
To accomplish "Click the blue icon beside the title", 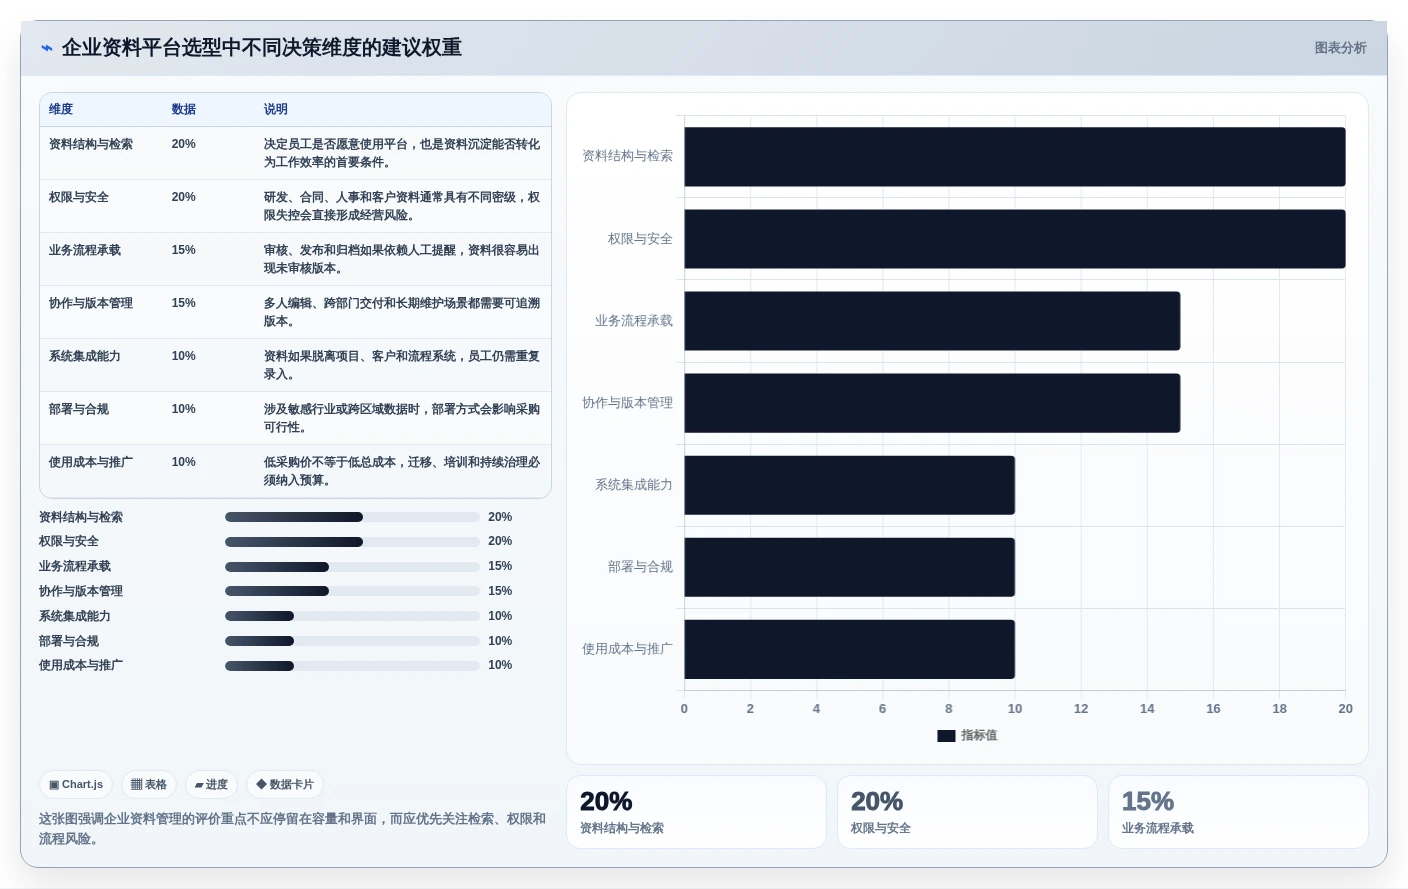I will point(46,48).
